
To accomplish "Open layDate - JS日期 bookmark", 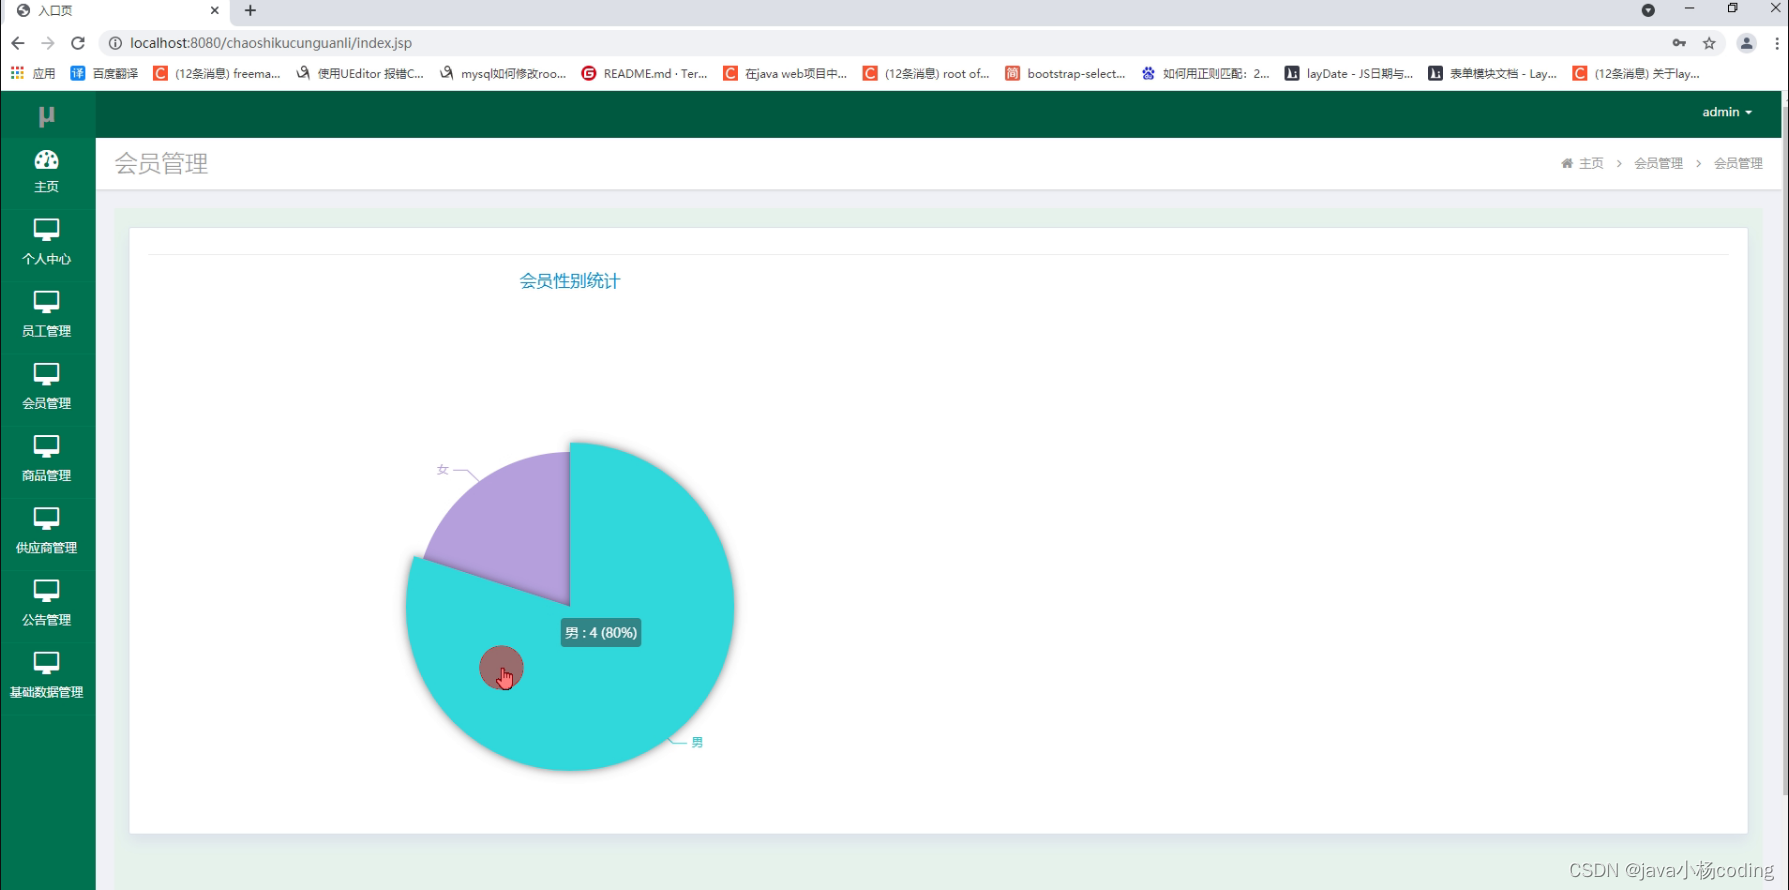I will coord(1349,73).
